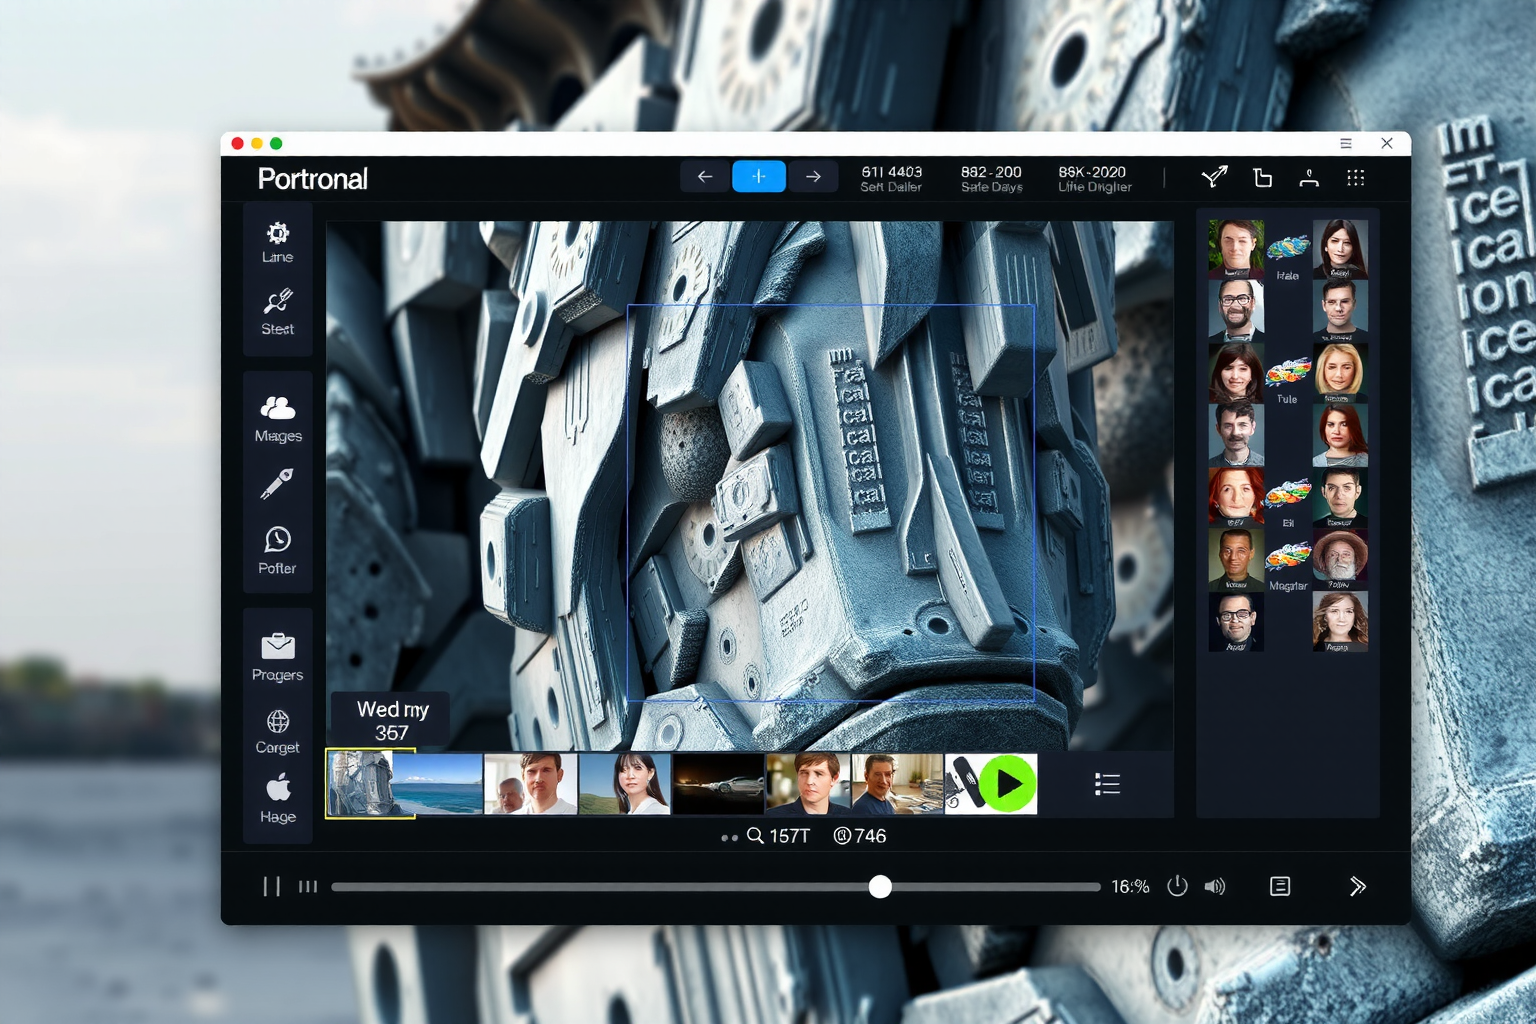
Task: Expand the double chevron at bottom right
Action: point(1357,886)
